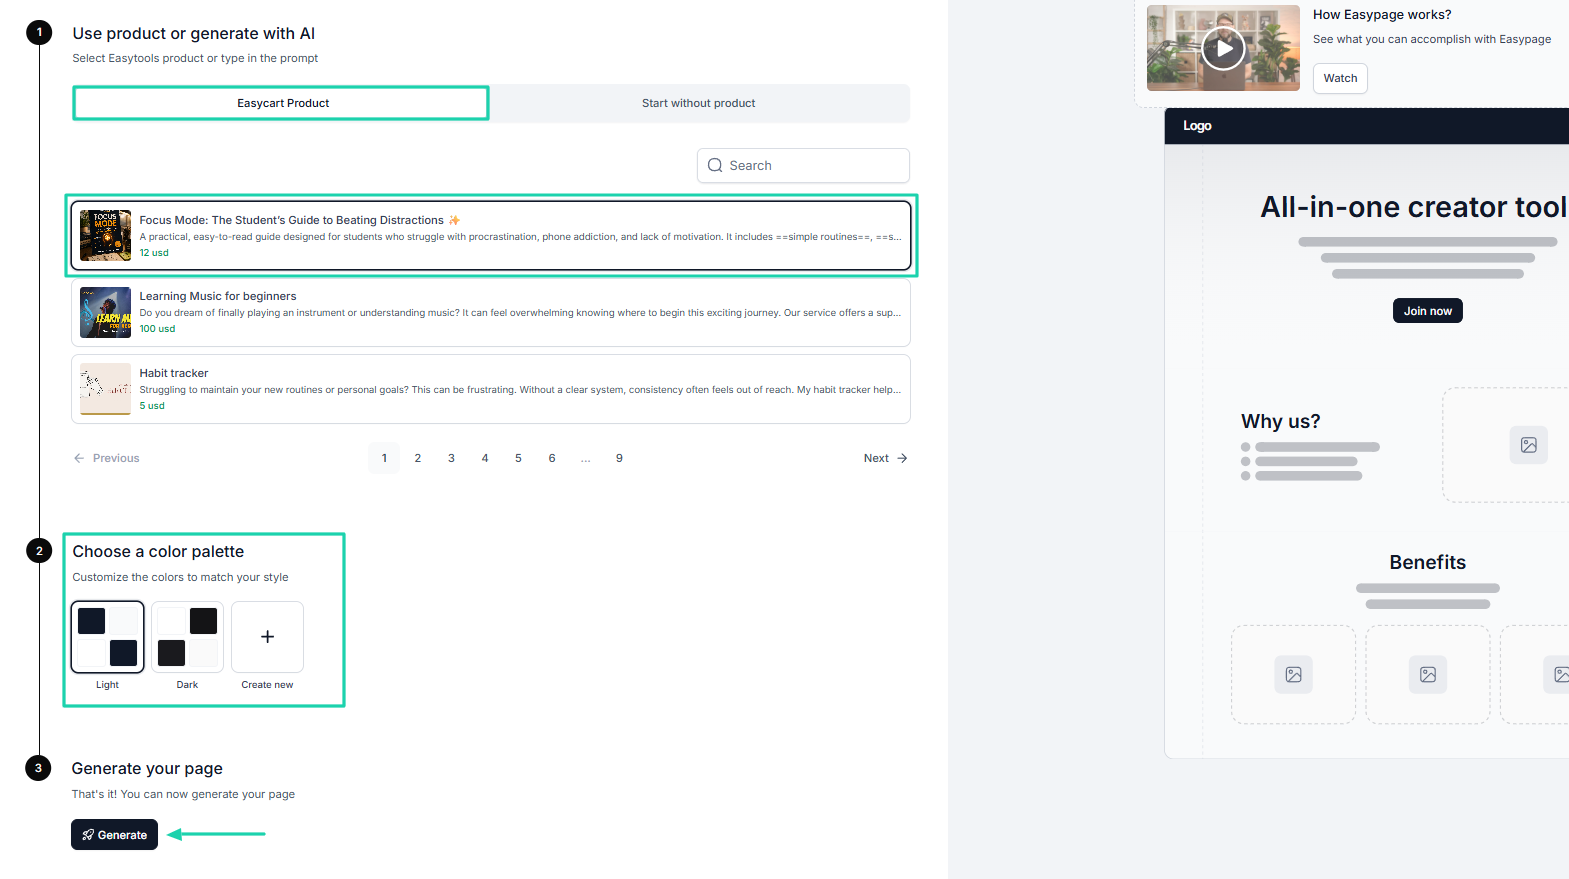Click All-in-one creator tool heading
Viewport: 1569px width, 879px height.
click(x=1414, y=207)
